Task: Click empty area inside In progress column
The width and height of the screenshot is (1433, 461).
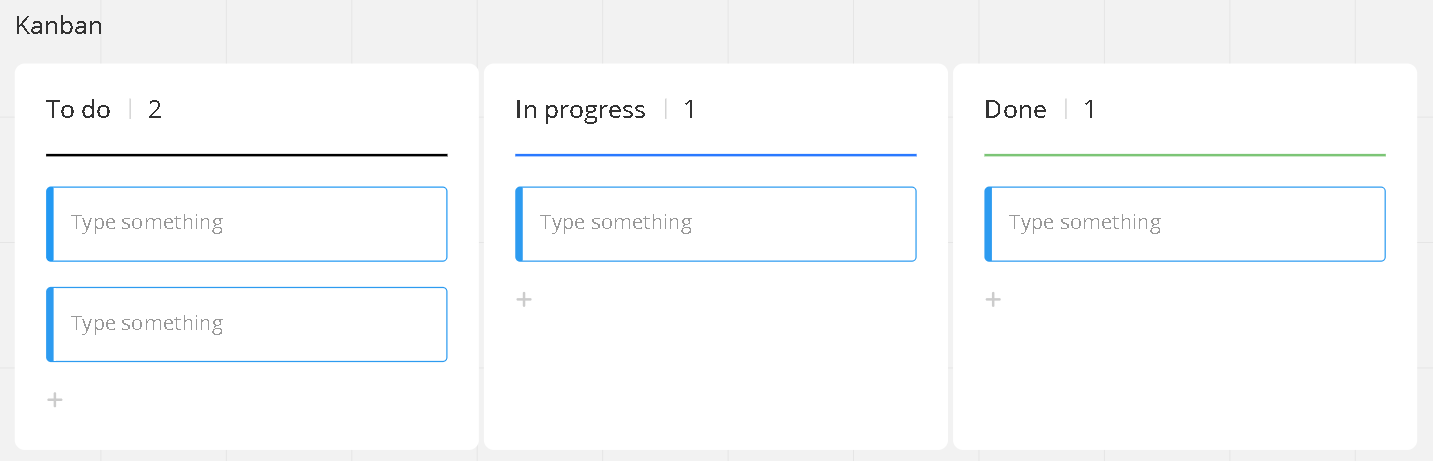Action: tap(716, 380)
